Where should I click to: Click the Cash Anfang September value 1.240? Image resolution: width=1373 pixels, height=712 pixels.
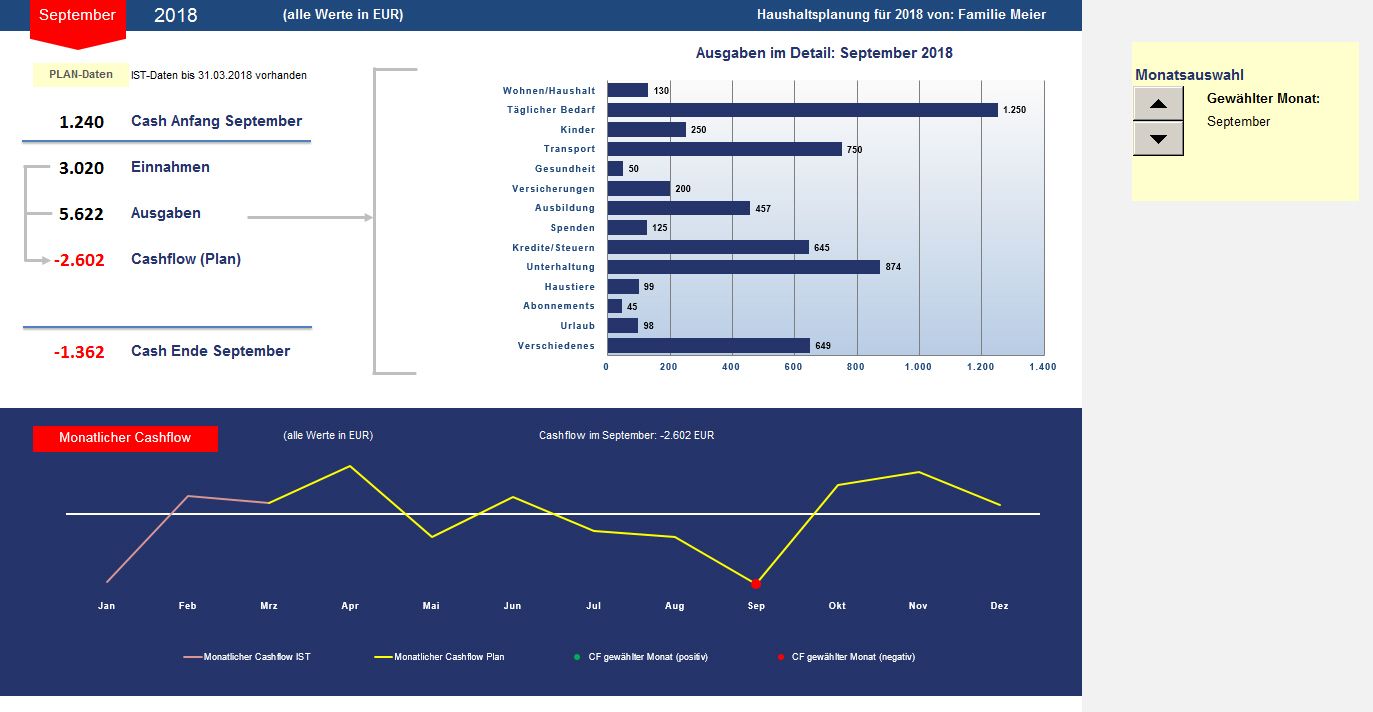[81, 122]
